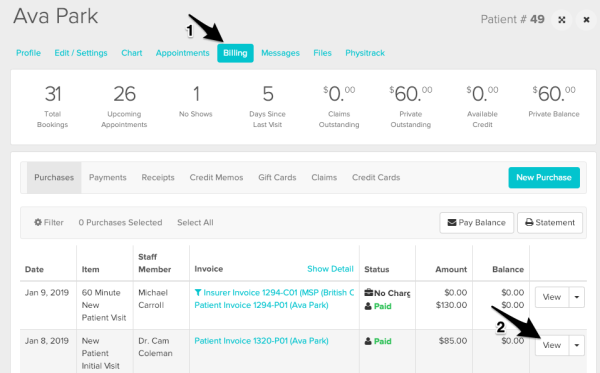View the Jan 8 New Patient Initial Visit purchase
Viewport: 600px width, 373px height.
click(551, 345)
